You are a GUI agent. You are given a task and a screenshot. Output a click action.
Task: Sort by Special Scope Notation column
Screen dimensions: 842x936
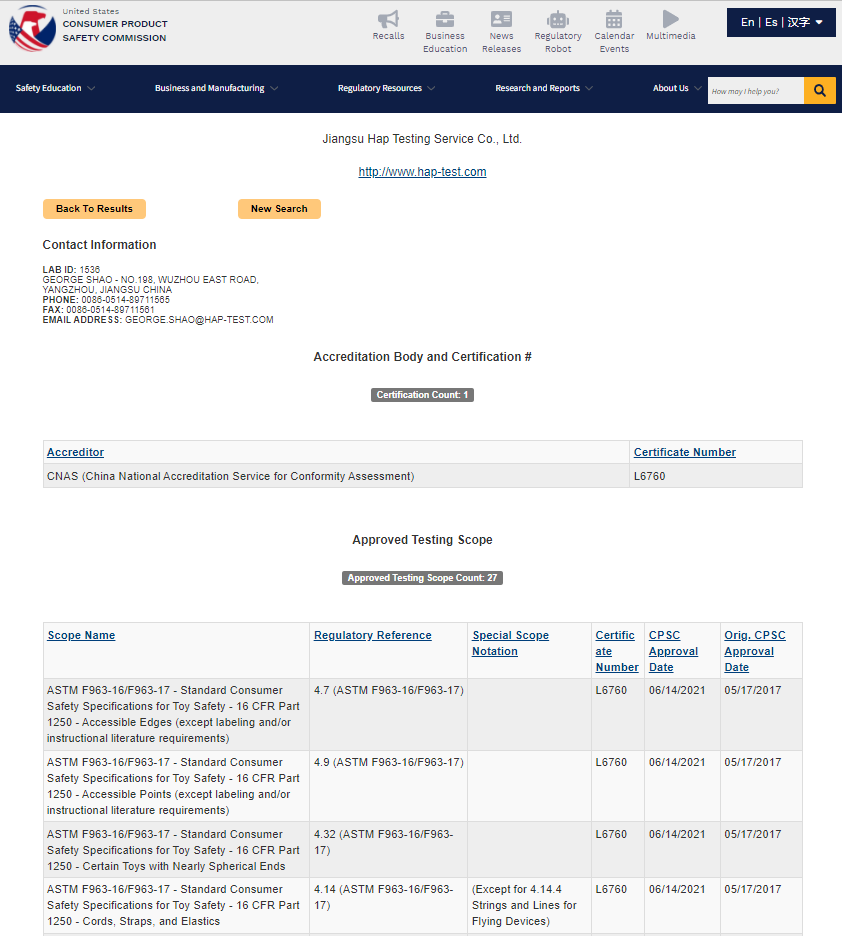click(x=510, y=643)
